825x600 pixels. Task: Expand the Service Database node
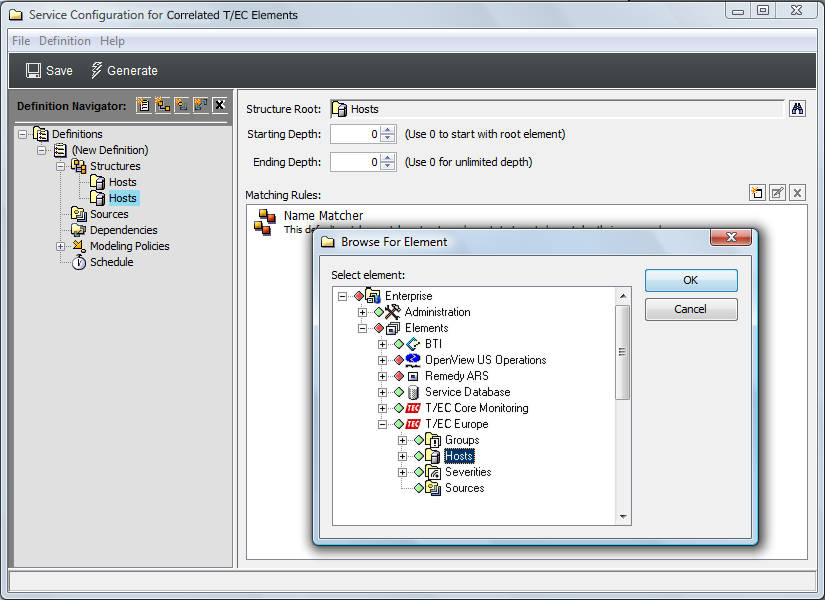pyautogui.click(x=383, y=392)
